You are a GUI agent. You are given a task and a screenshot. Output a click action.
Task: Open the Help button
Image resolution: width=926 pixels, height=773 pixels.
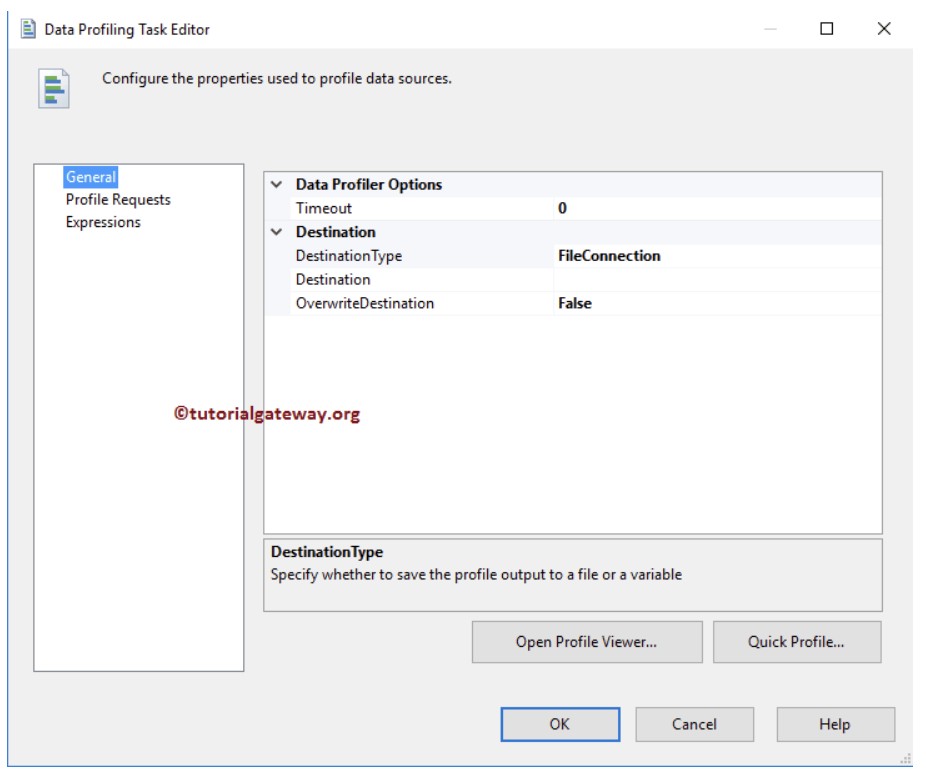[x=835, y=724]
